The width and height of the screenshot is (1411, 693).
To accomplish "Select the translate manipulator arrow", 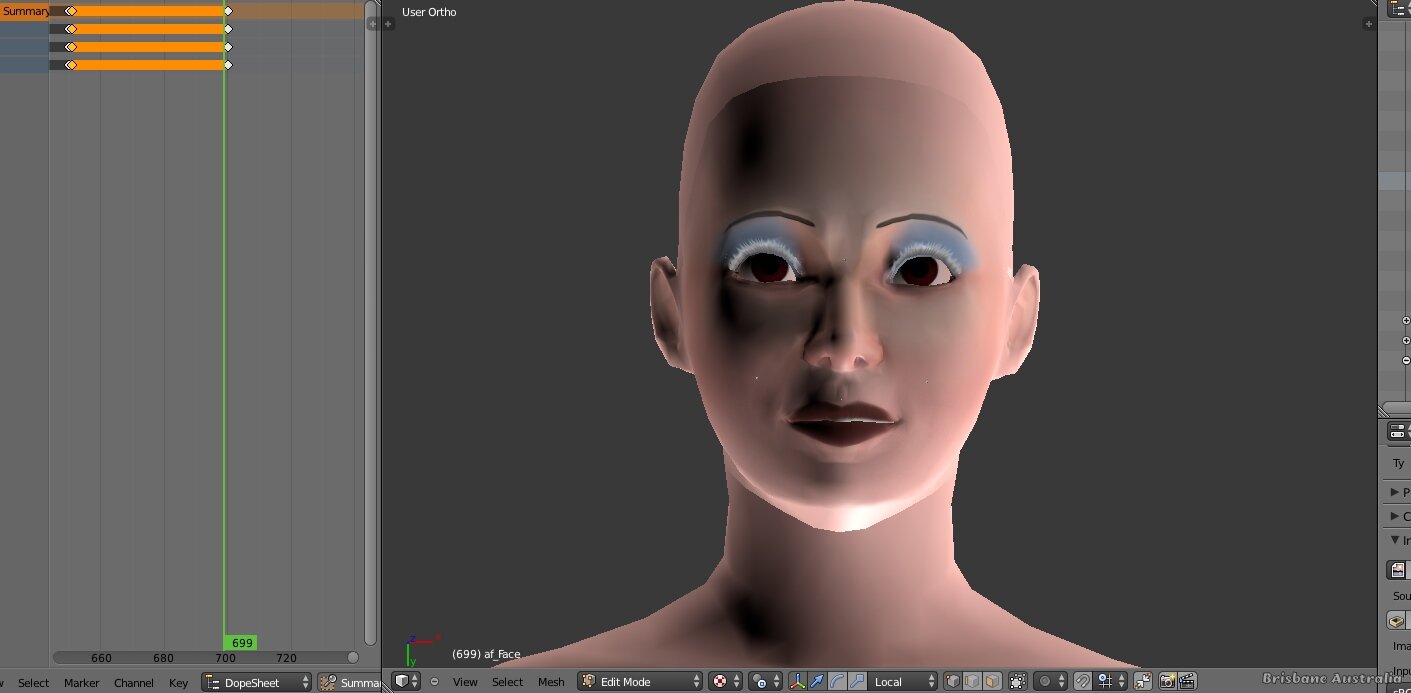I will pos(817,681).
